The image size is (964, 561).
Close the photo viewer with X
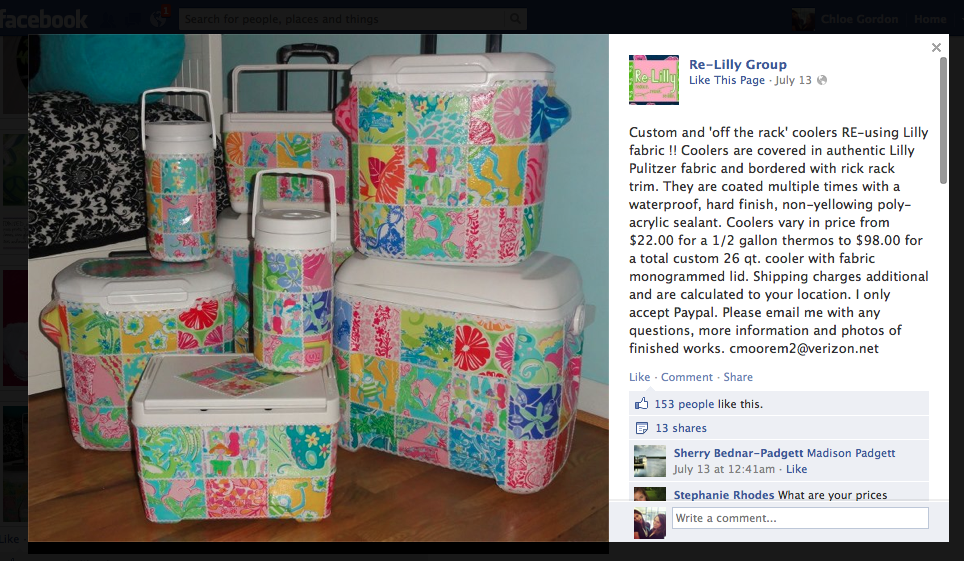point(936,47)
